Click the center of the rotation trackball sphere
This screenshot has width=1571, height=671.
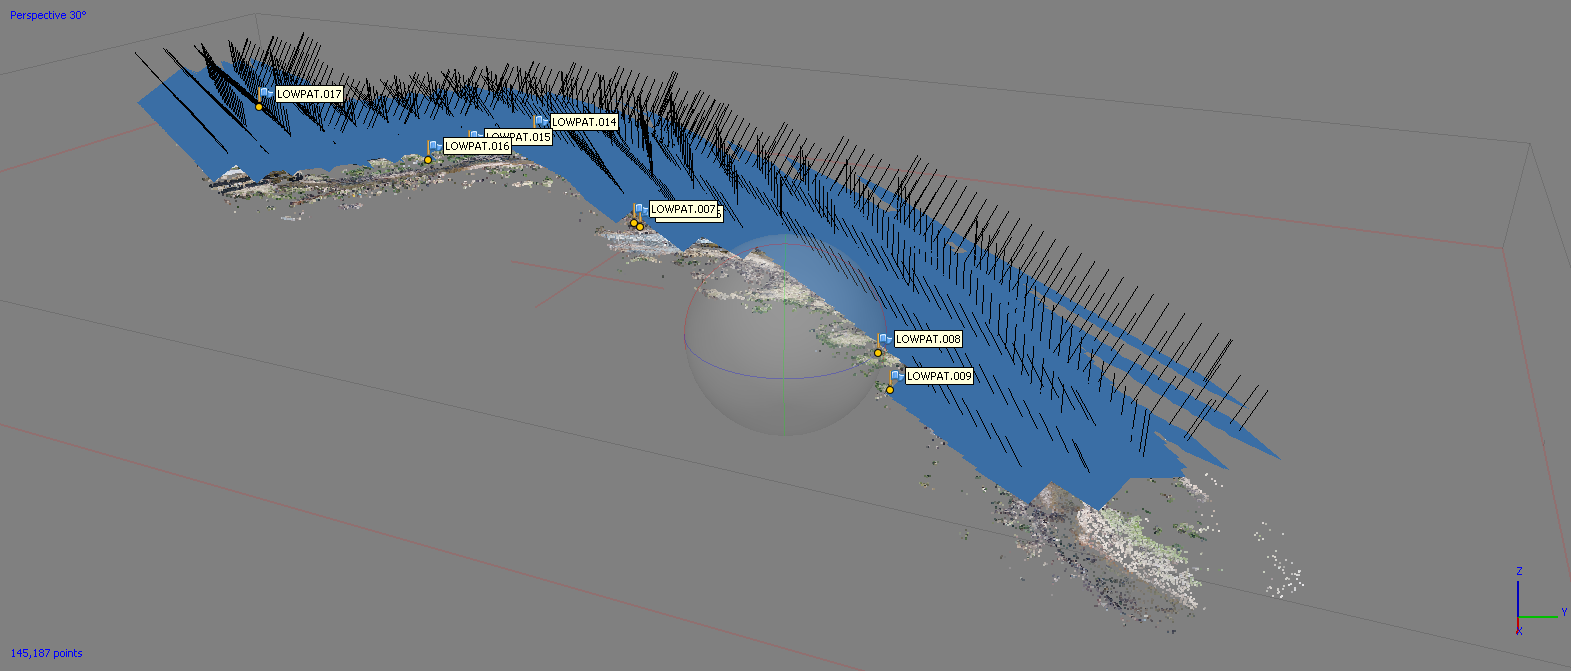[x=785, y=336]
